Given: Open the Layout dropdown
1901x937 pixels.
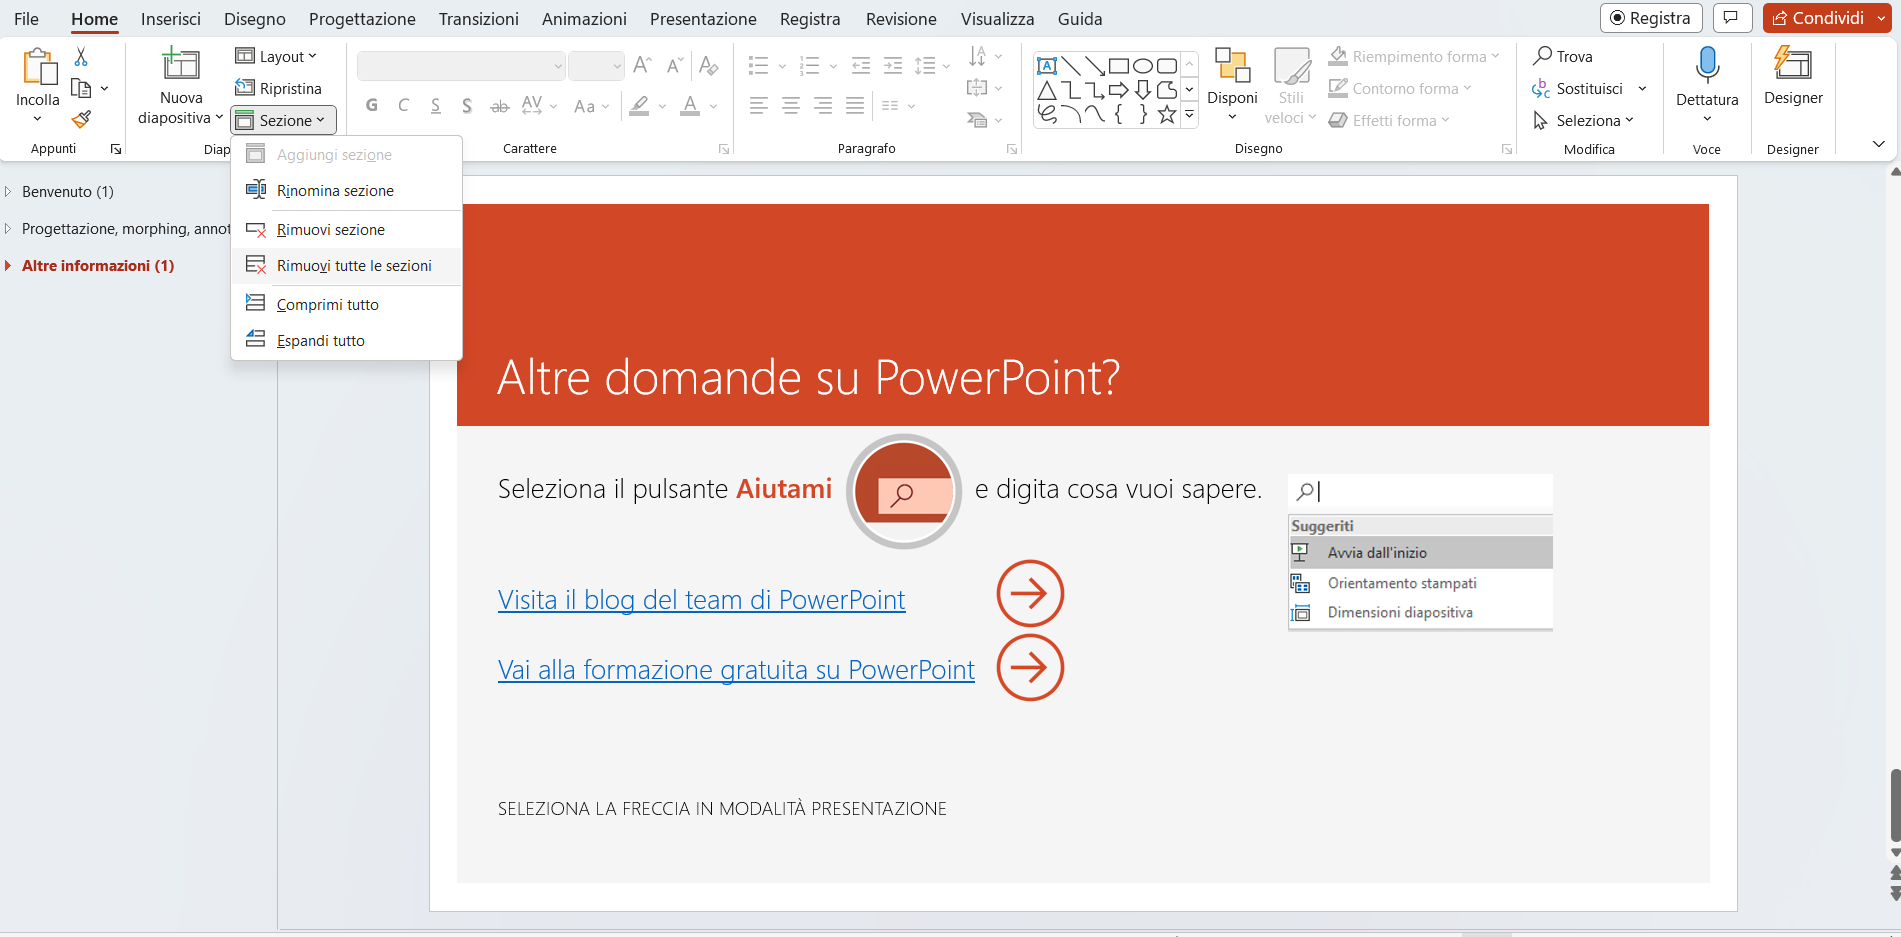Looking at the screenshot, I should pyautogui.click(x=281, y=56).
